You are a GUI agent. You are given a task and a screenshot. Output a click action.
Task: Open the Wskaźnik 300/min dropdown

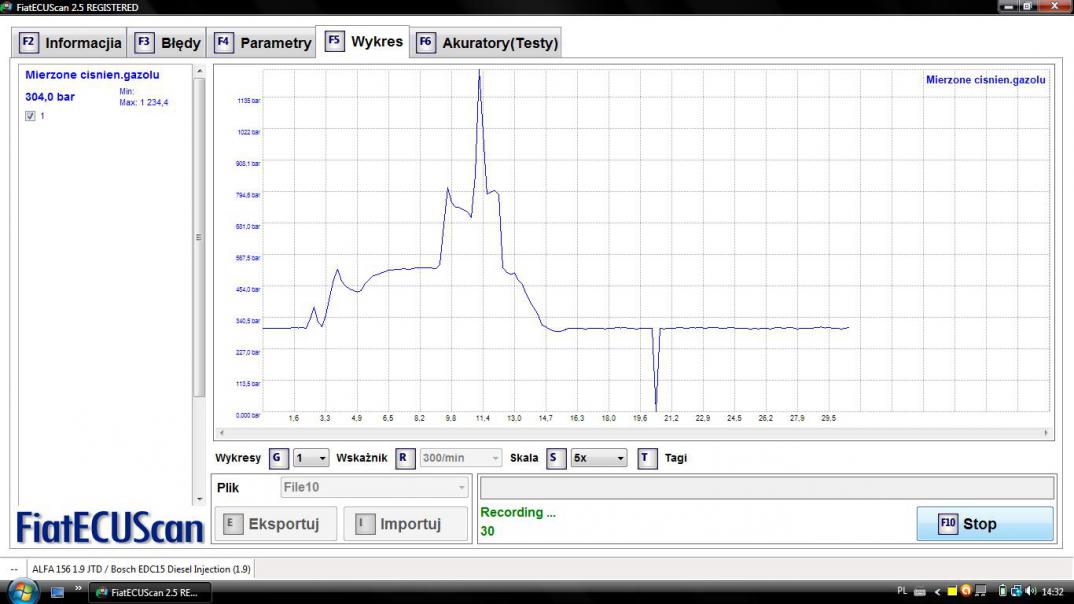tap(460, 458)
